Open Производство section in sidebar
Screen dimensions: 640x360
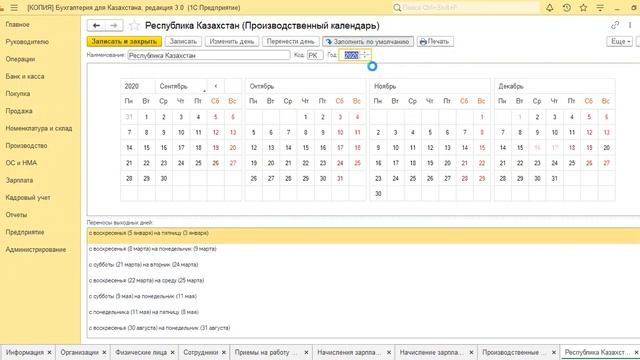coord(26,146)
